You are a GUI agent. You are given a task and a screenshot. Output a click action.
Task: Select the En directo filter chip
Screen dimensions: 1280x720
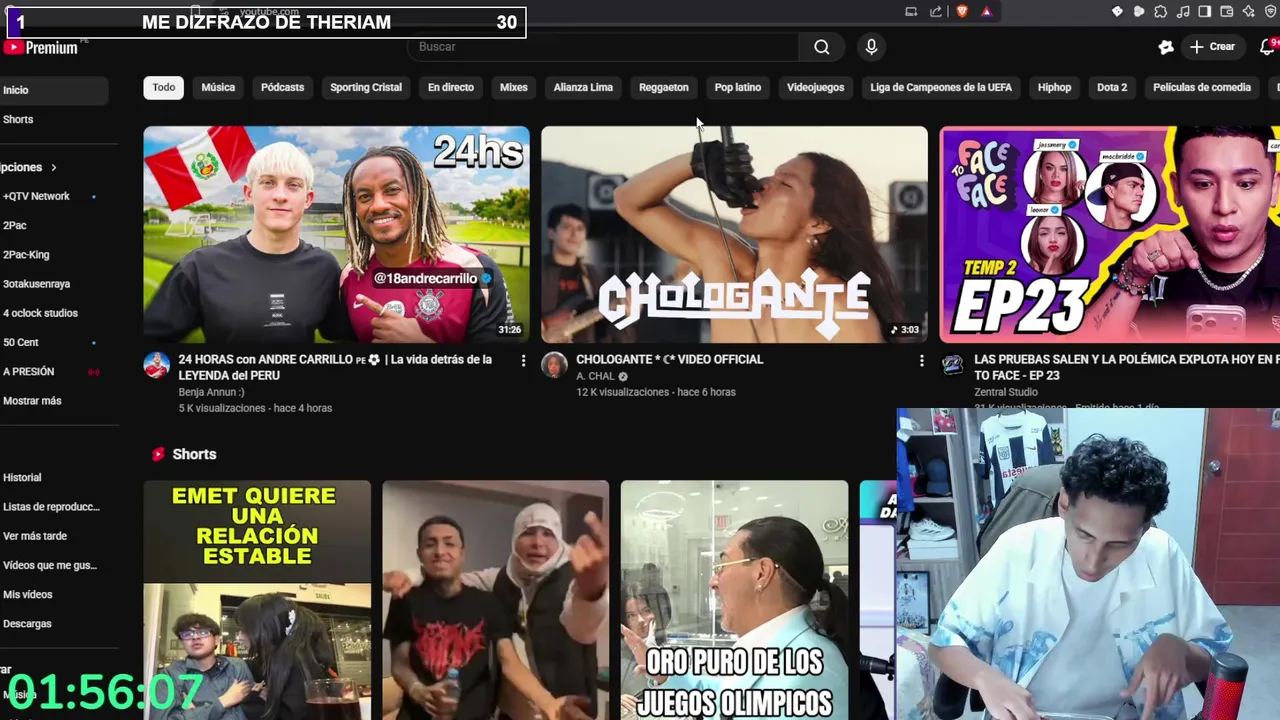coord(451,87)
